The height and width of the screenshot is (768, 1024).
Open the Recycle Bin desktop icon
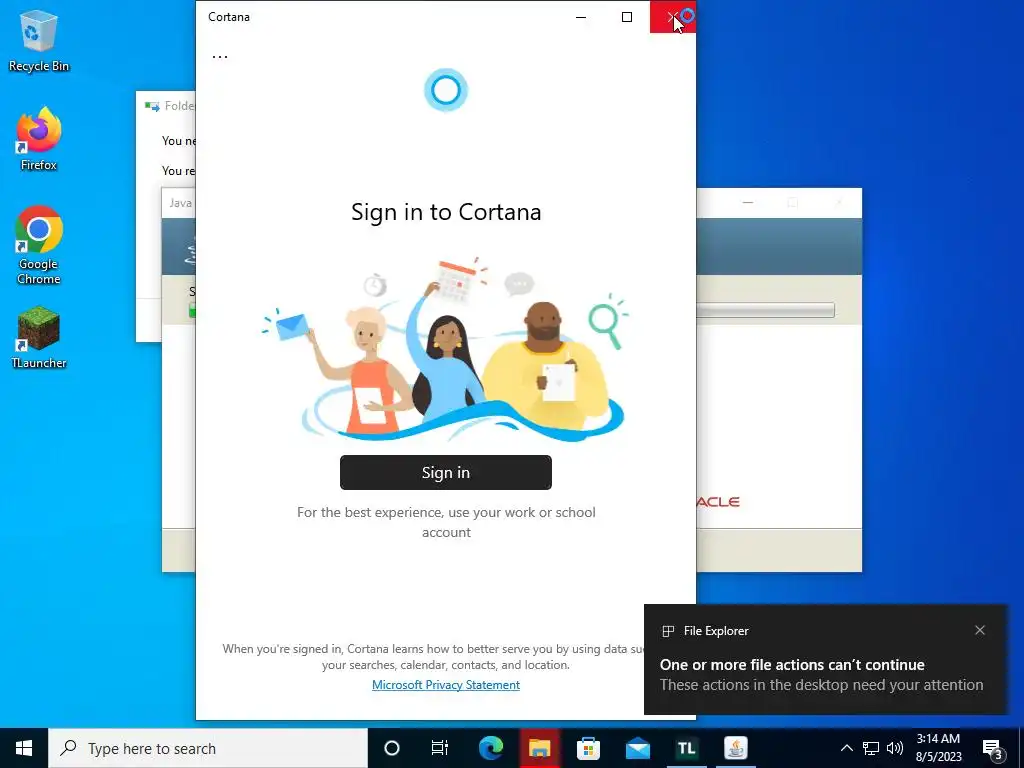click(39, 40)
